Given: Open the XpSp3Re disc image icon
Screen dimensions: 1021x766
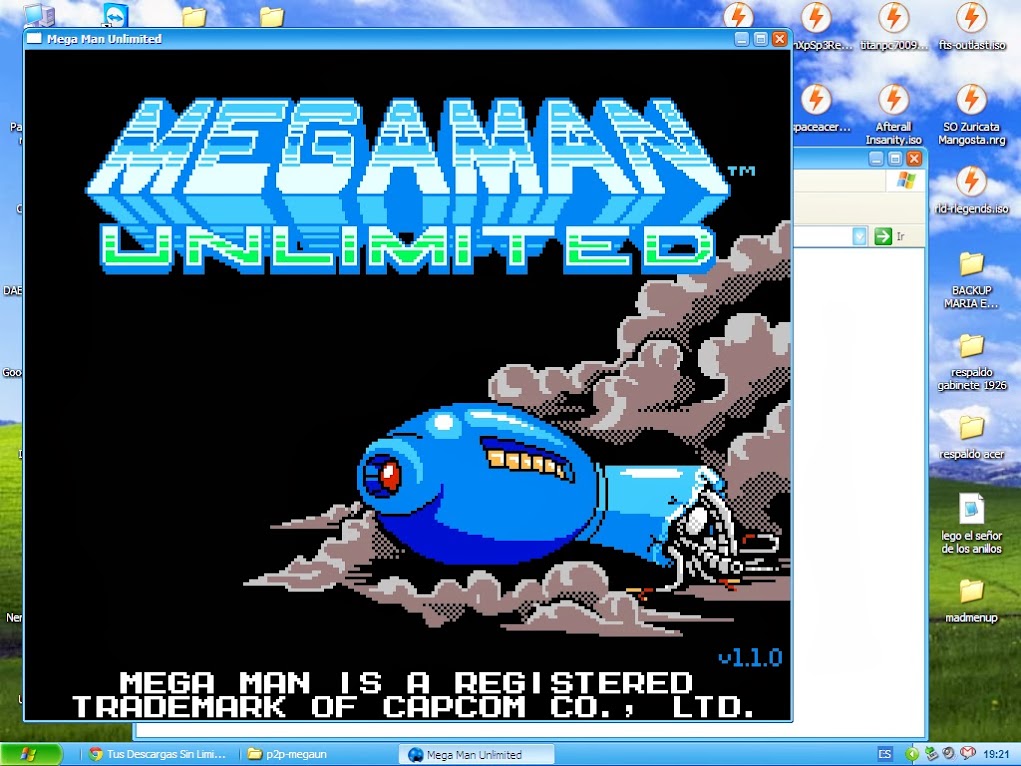Looking at the screenshot, I should pos(818,26).
